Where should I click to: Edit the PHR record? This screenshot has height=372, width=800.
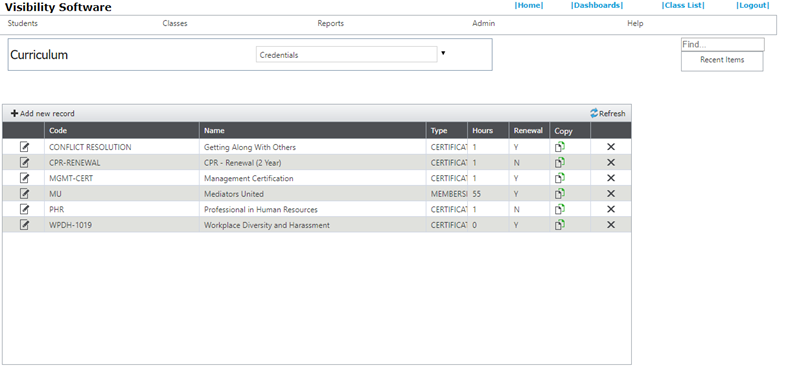point(24,209)
